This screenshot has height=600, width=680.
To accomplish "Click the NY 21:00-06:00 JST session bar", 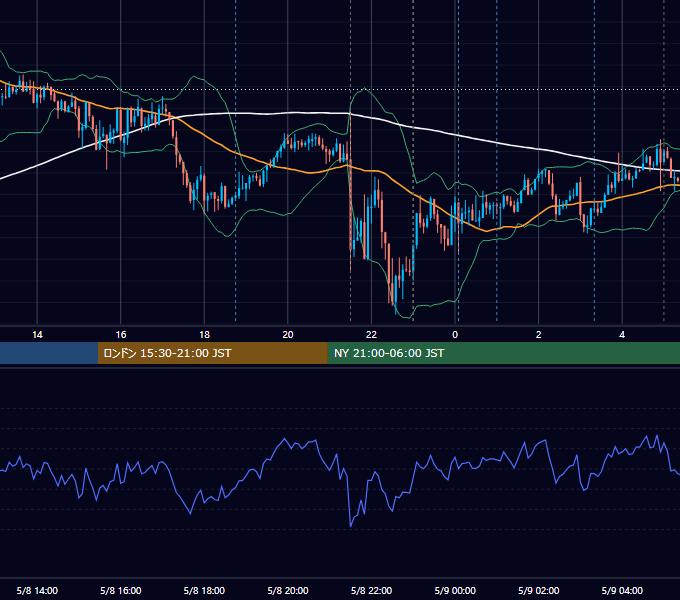I will pyautogui.click(x=503, y=353).
